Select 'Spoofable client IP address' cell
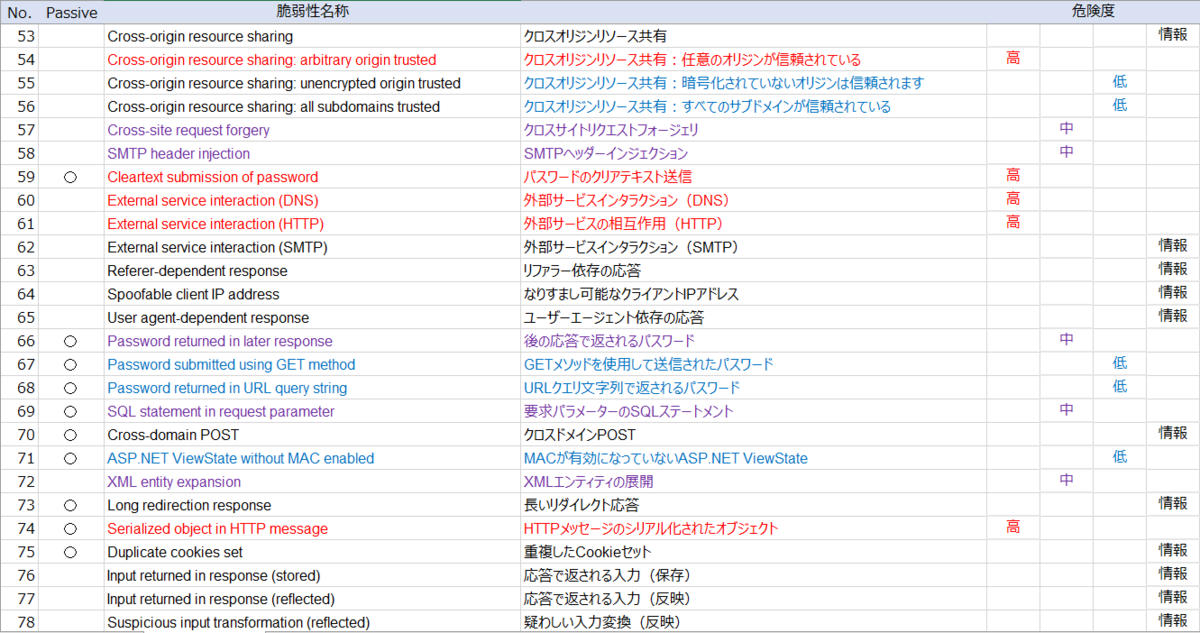 click(312, 294)
